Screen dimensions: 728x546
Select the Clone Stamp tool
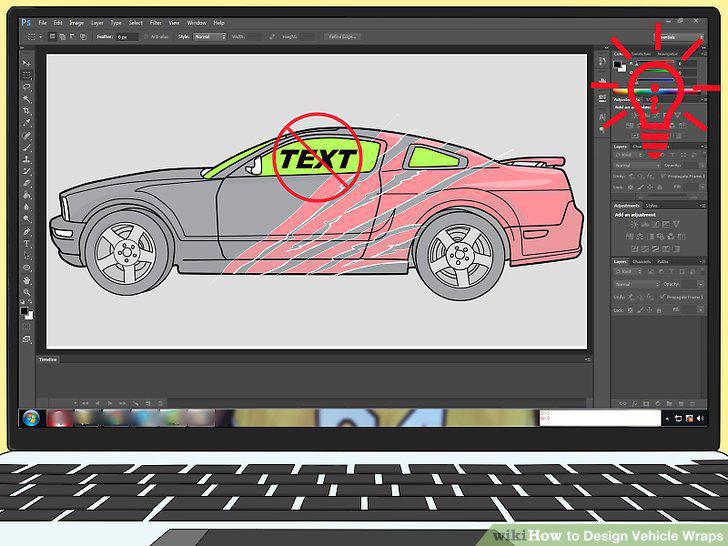(27, 159)
